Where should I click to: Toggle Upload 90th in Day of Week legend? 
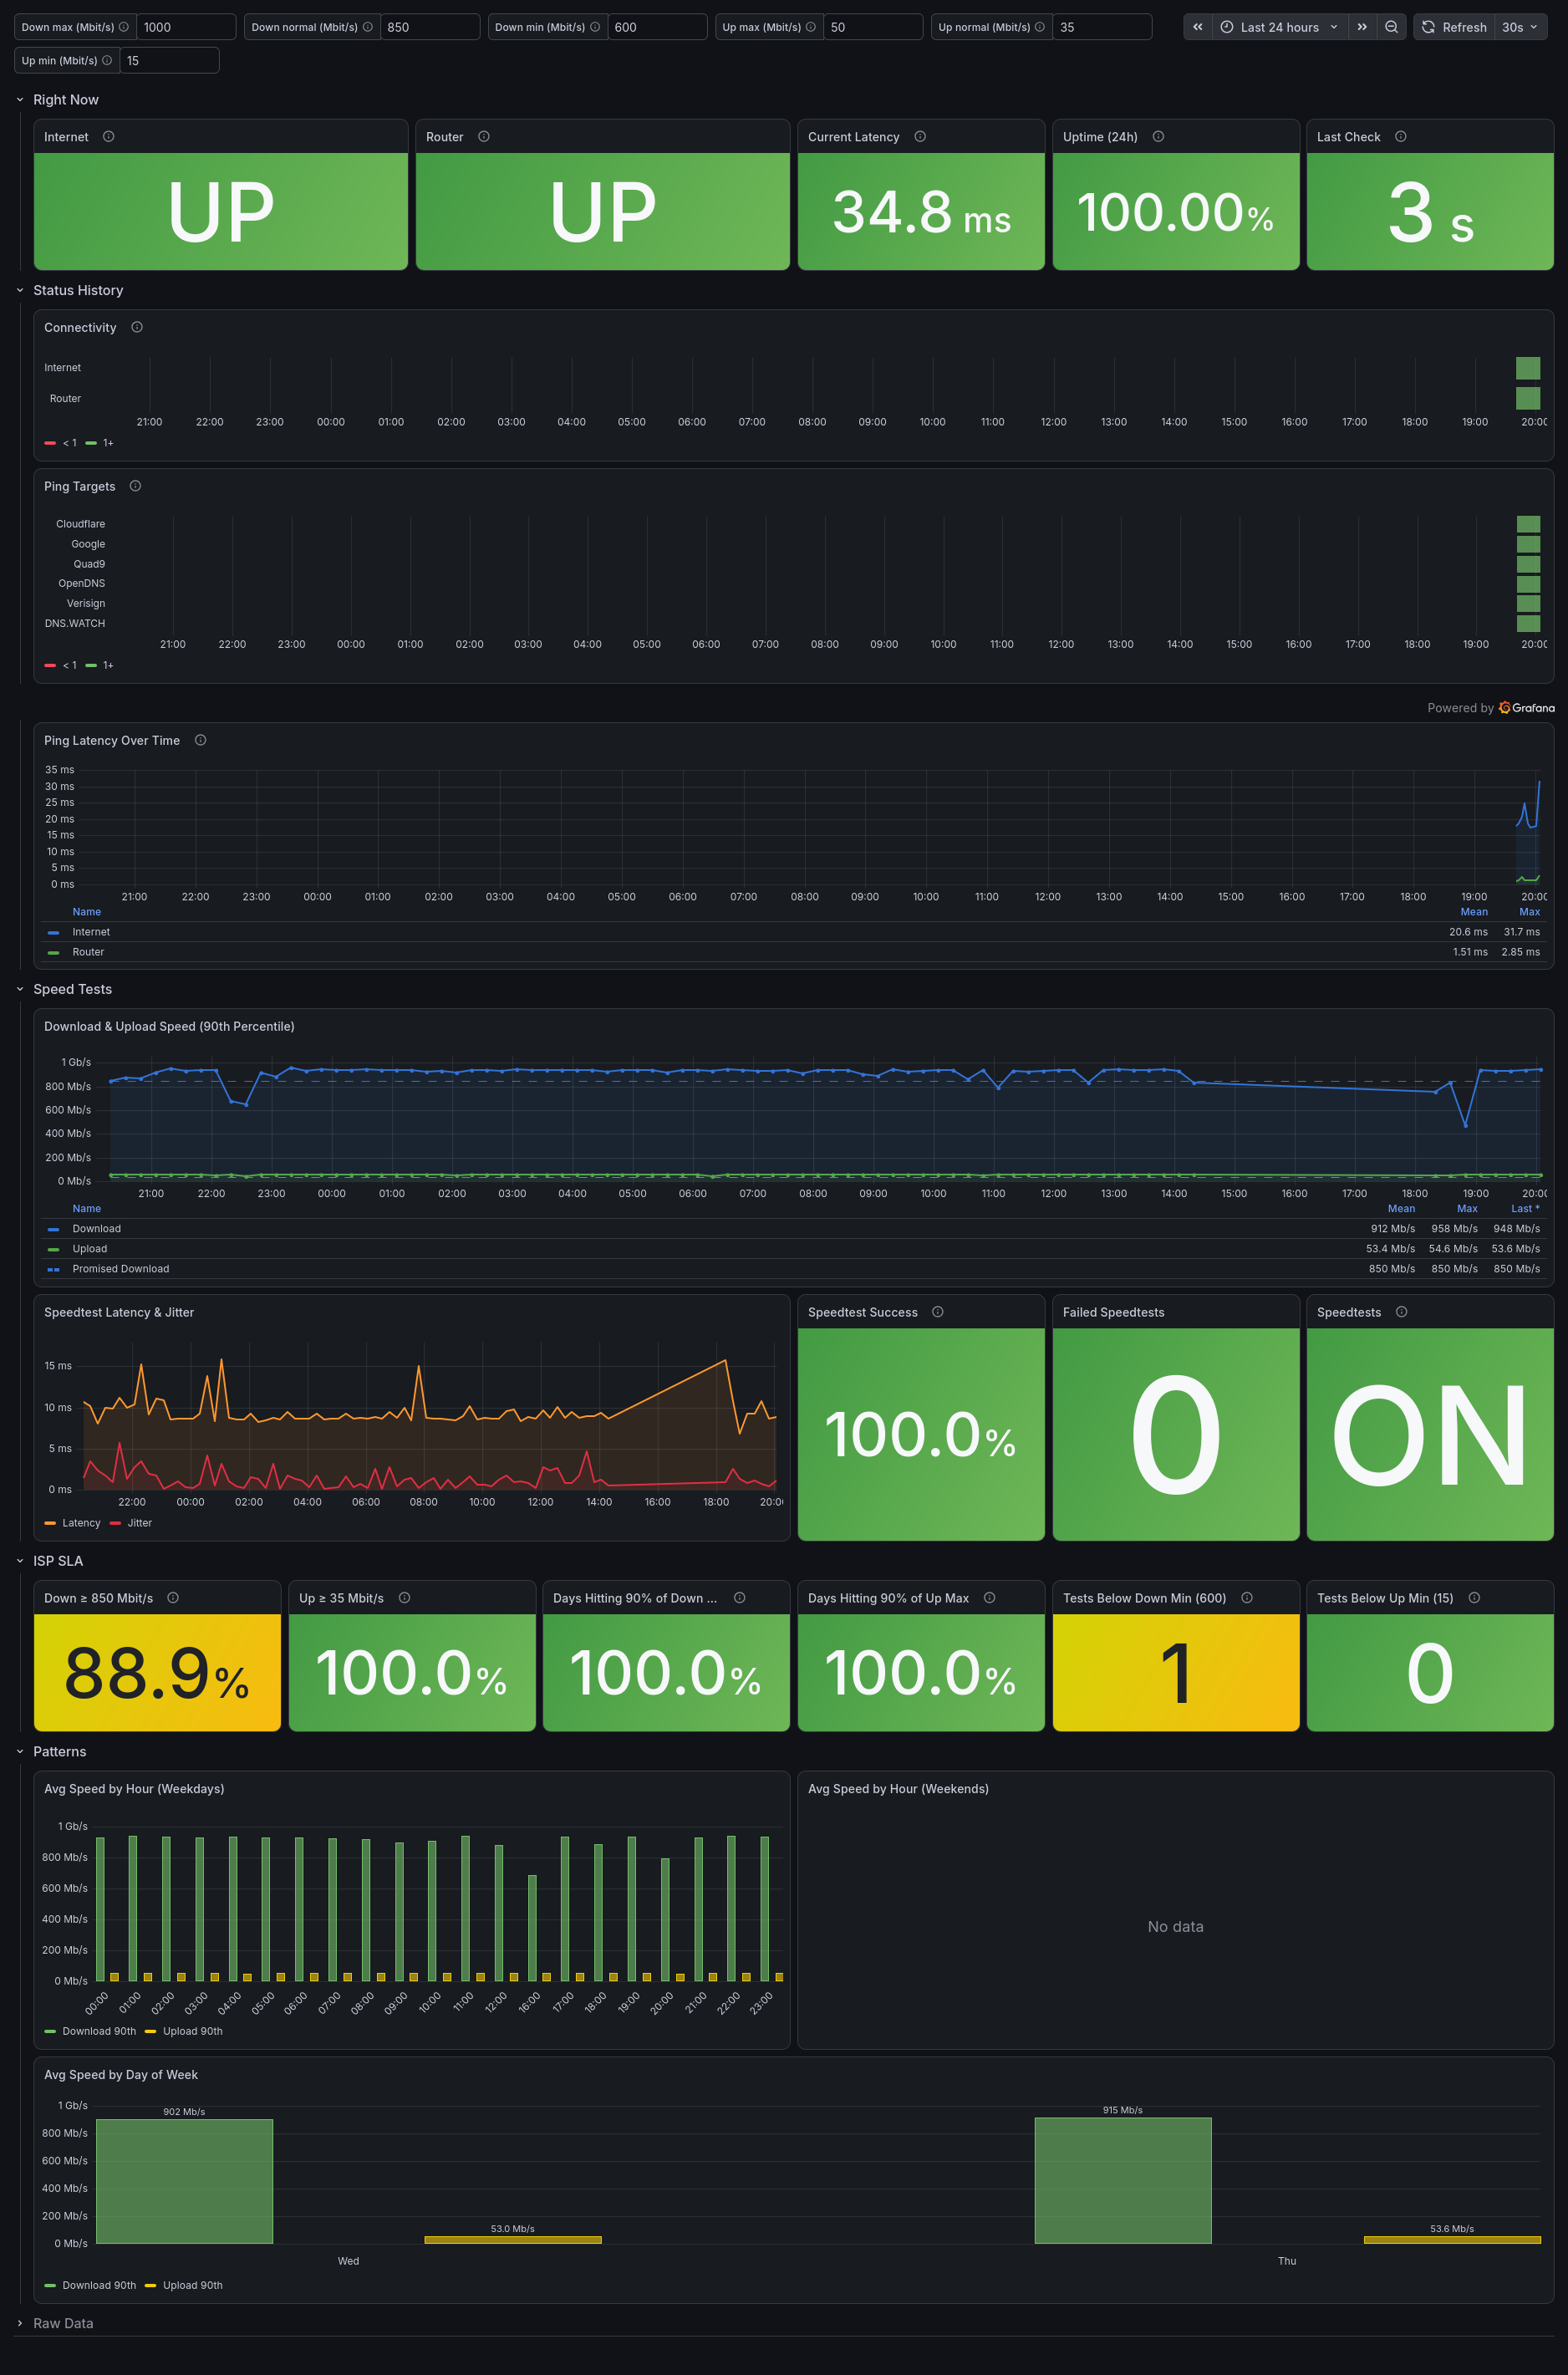pos(193,2285)
